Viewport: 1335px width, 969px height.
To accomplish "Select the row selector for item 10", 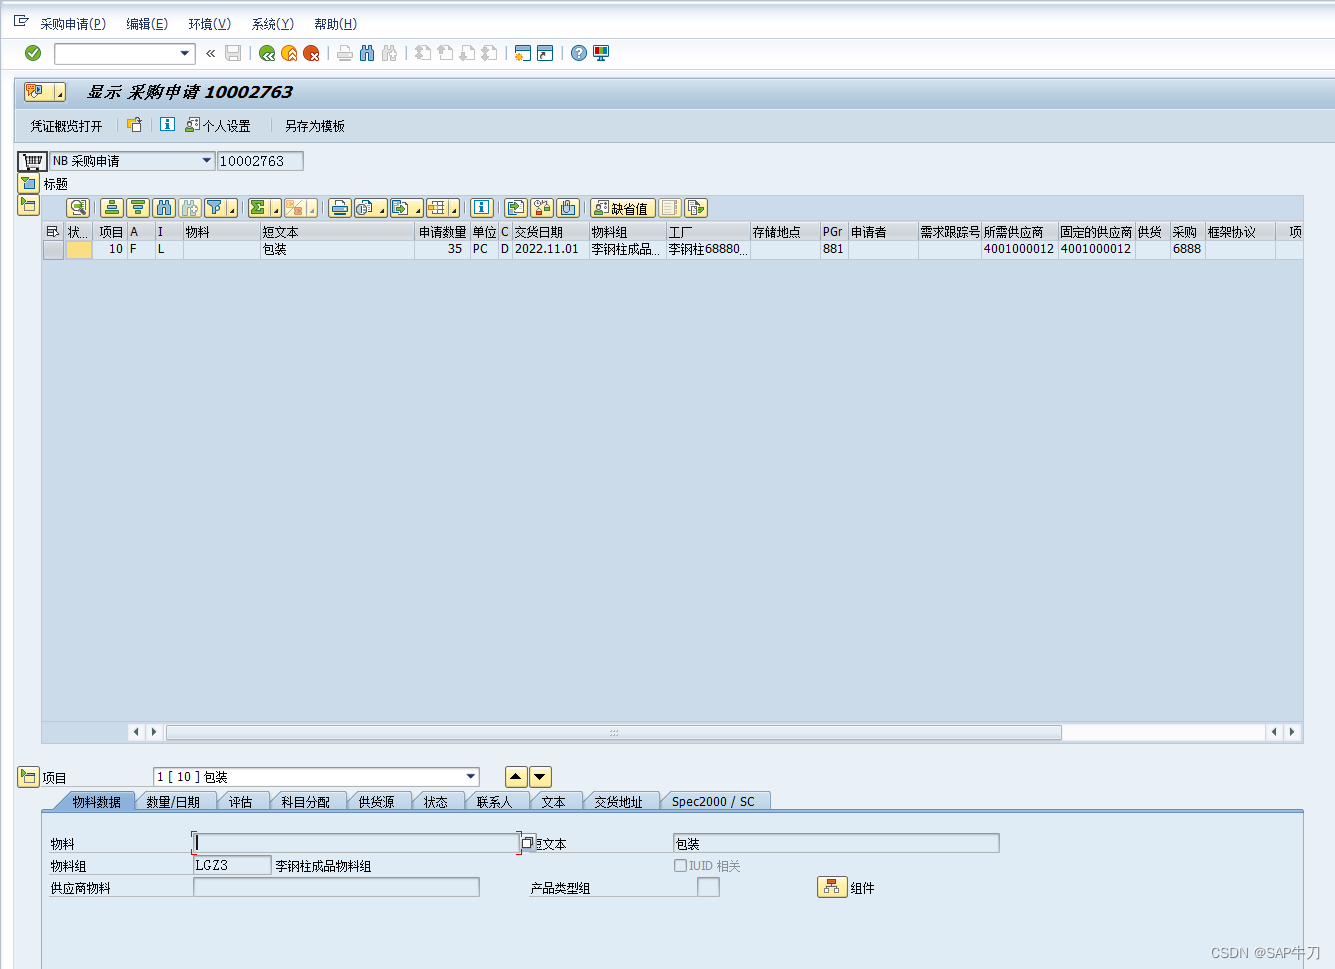I will [53, 249].
